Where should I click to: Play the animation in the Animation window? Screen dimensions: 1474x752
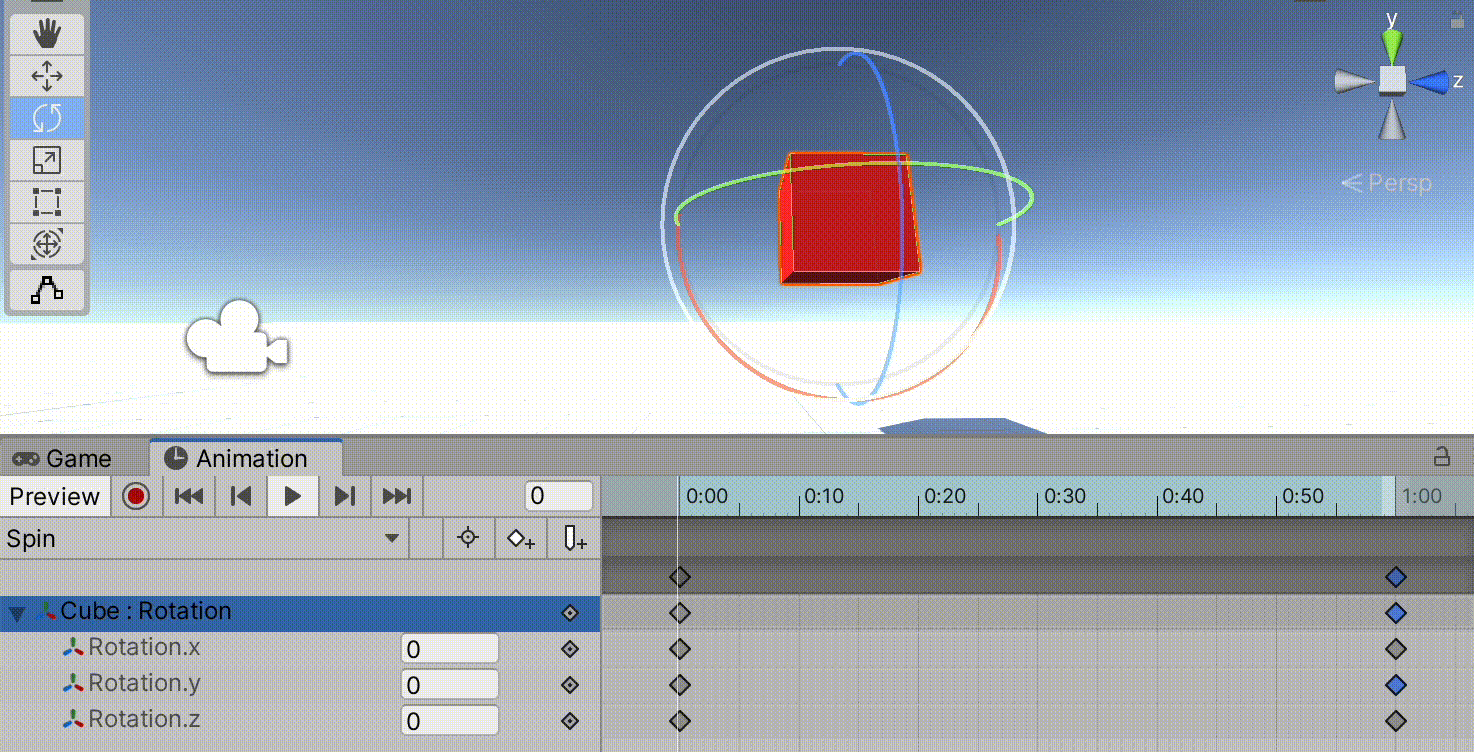(292, 495)
